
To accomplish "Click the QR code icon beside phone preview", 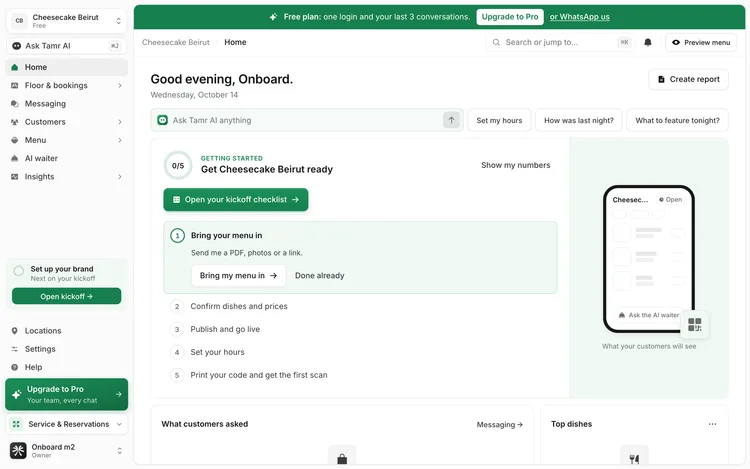I will [695, 325].
